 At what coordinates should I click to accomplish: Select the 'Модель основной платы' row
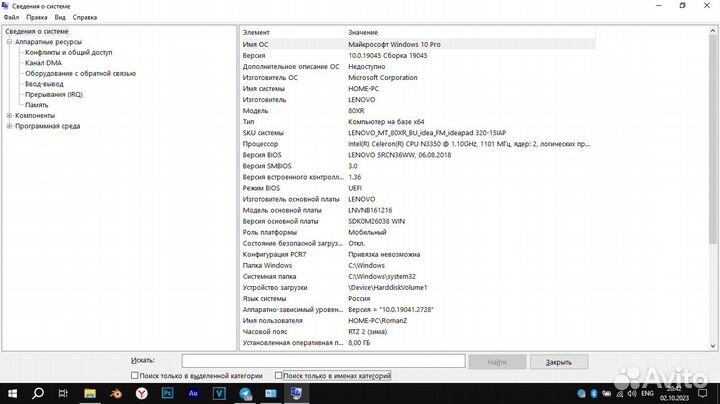(x=418, y=210)
